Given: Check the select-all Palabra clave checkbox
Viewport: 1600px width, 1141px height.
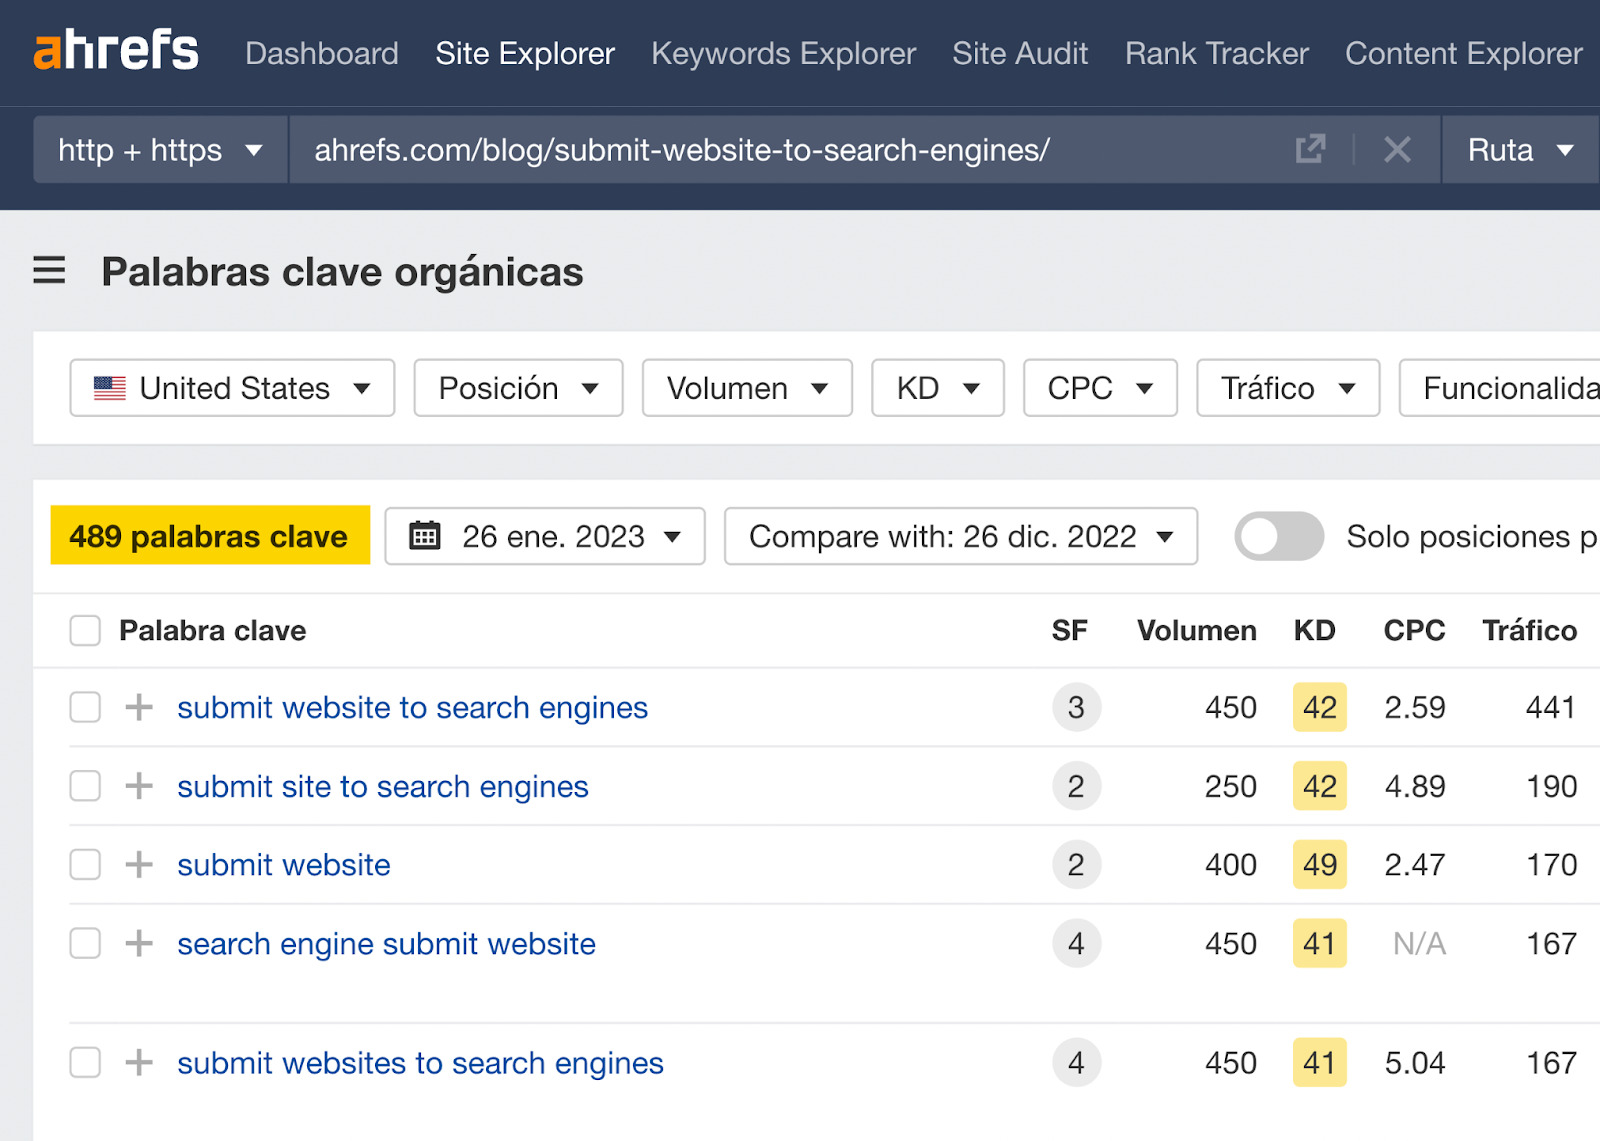Looking at the screenshot, I should click(x=85, y=631).
